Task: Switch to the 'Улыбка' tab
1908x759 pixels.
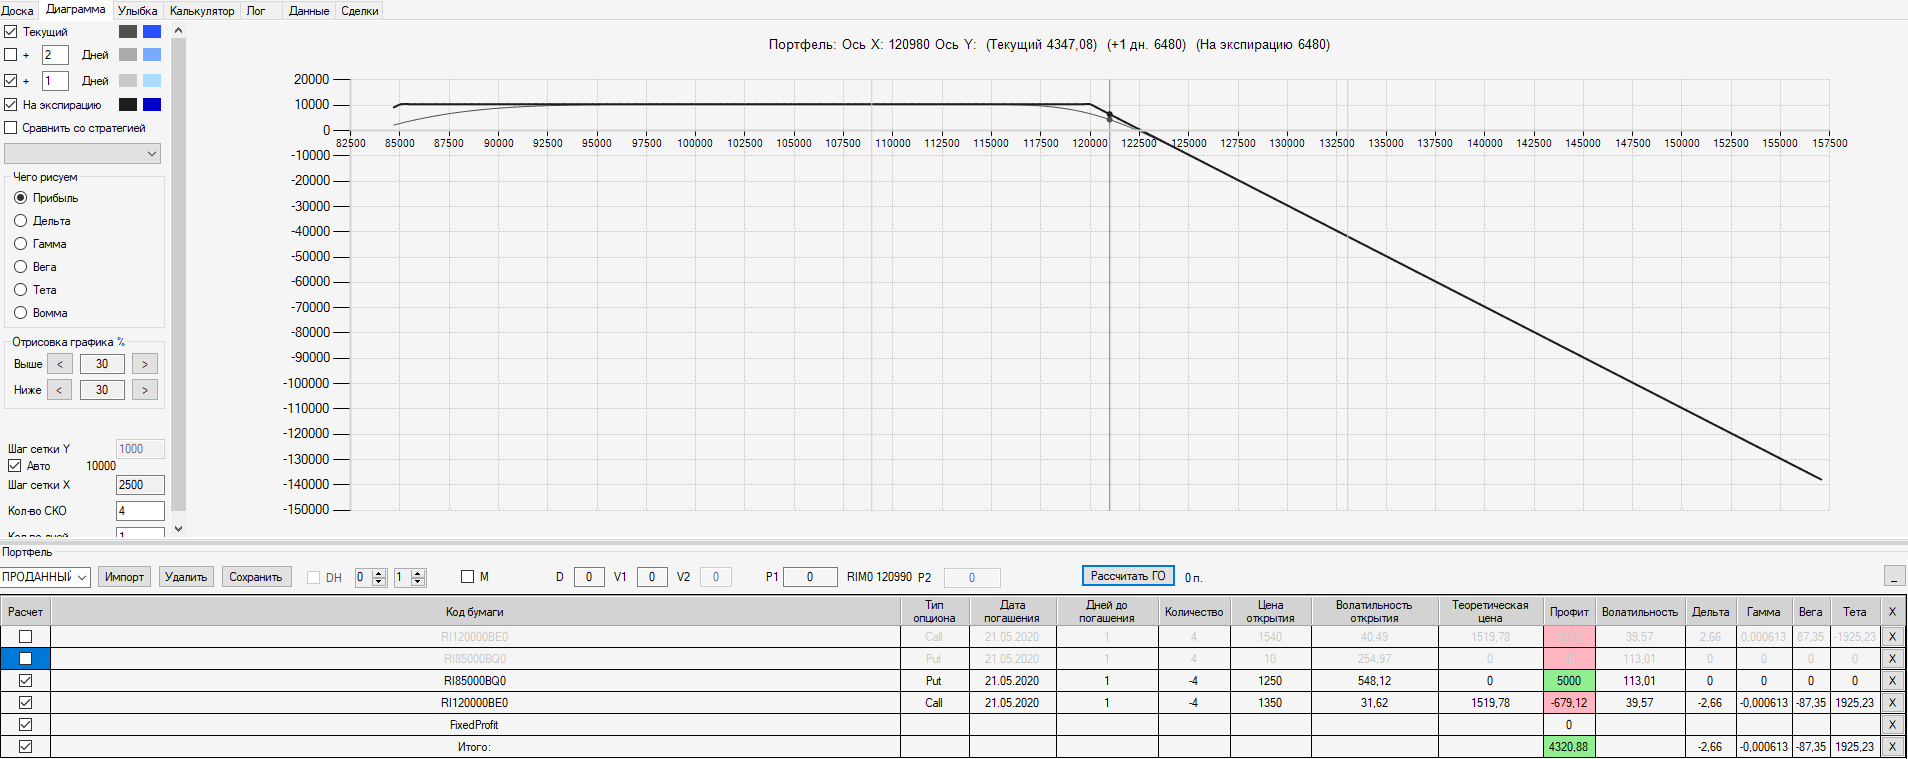Action: click(x=138, y=11)
